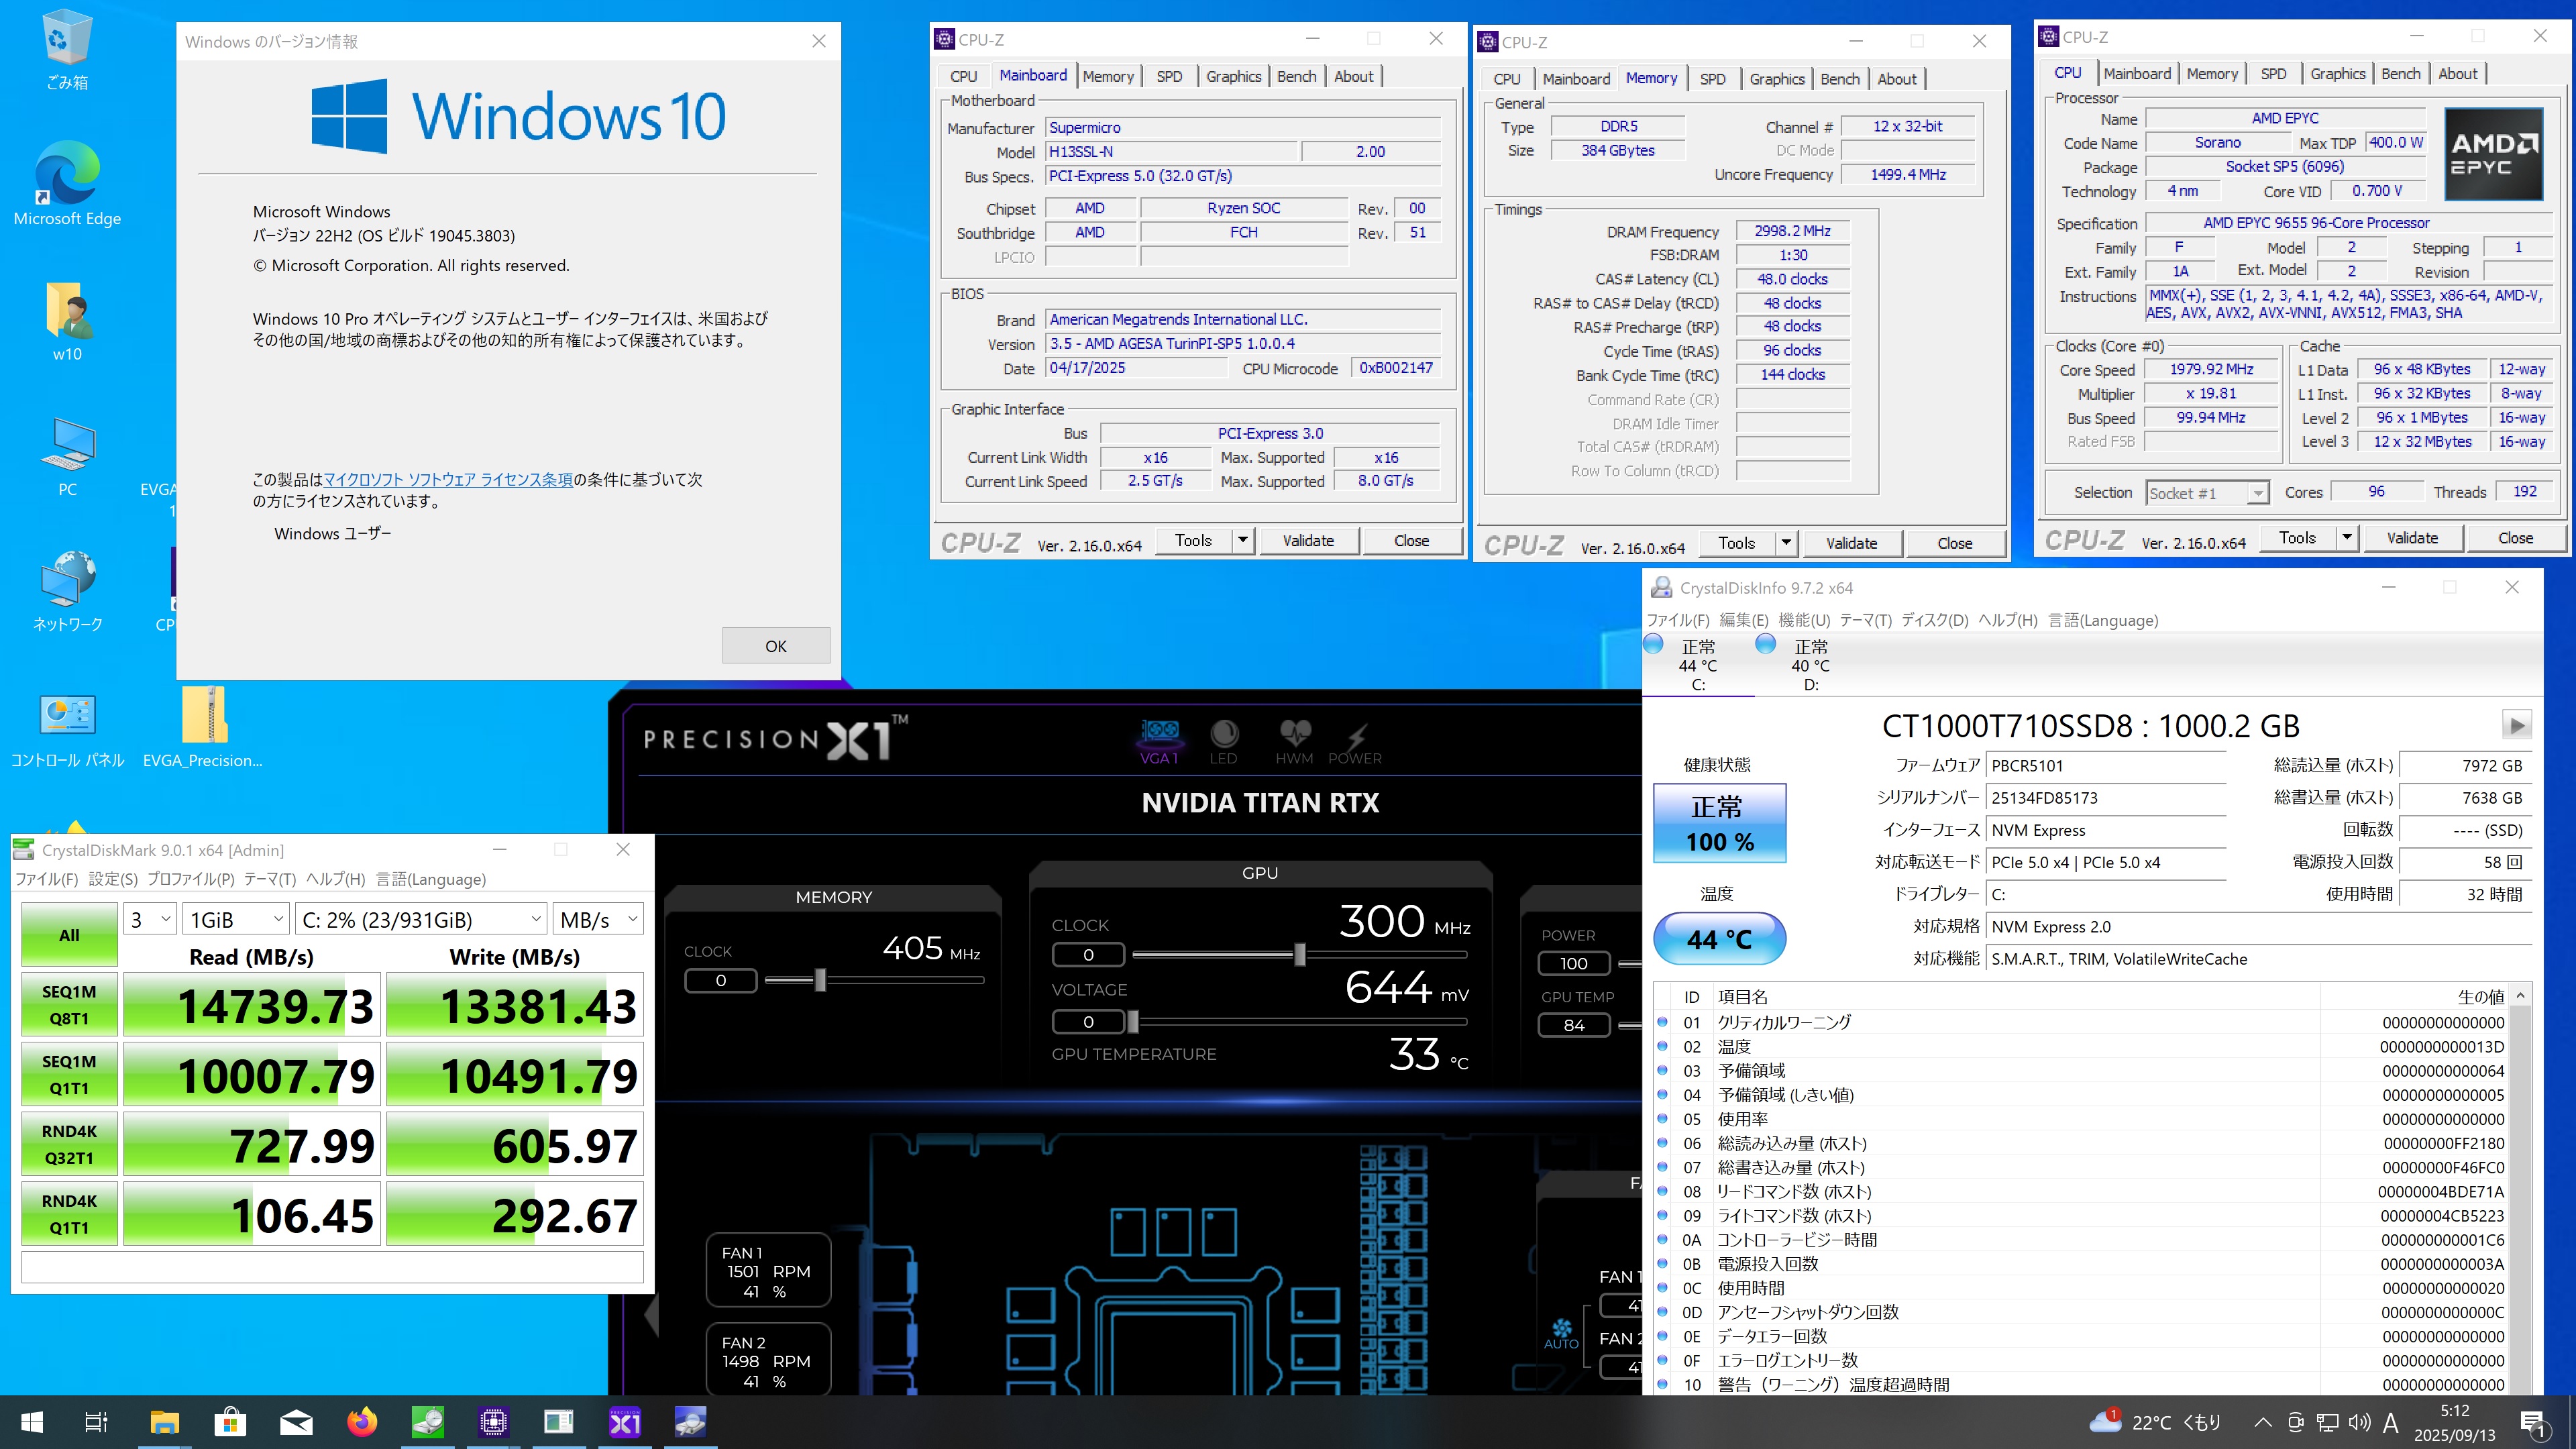Click the GPU clock offset slider
Screen dimensions: 2576x1449
tap(1299, 955)
